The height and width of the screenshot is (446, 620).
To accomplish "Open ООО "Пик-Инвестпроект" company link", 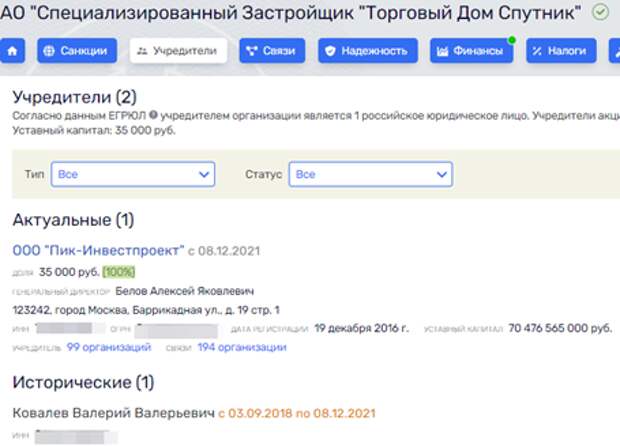I will [x=98, y=250].
